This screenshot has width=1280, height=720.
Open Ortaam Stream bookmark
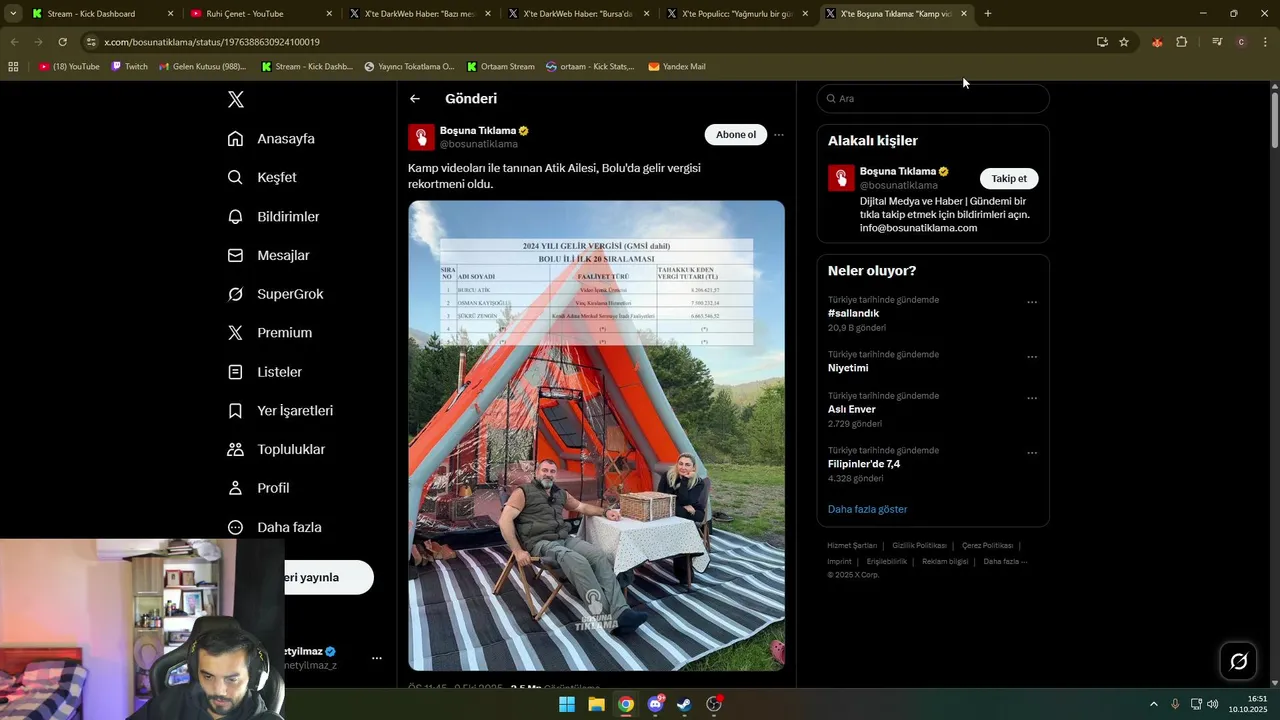click(x=499, y=67)
